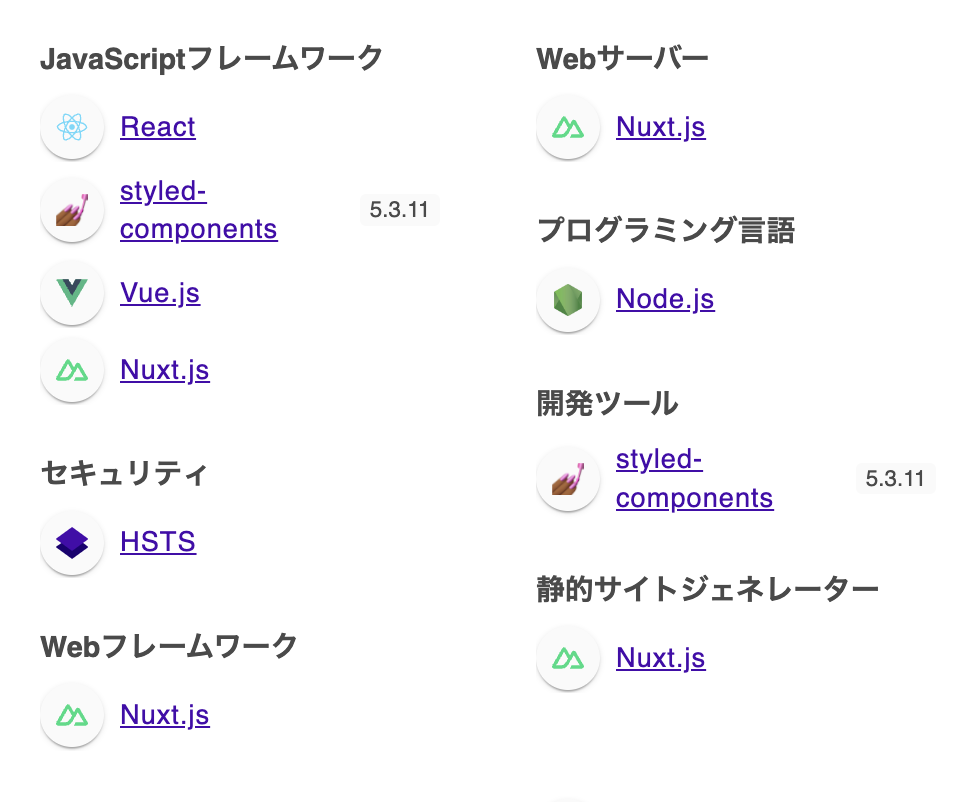The width and height of the screenshot is (974, 802).
Task: Open the React link
Action: coord(157,127)
